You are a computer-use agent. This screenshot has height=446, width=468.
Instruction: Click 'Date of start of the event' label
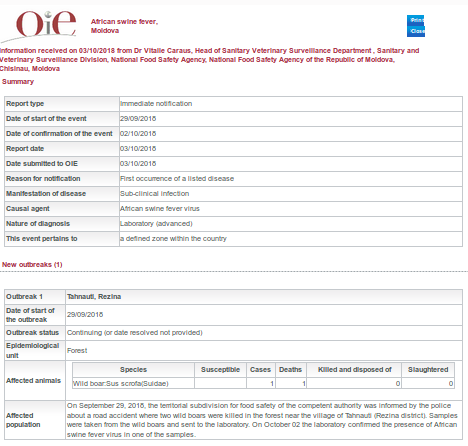coord(46,119)
